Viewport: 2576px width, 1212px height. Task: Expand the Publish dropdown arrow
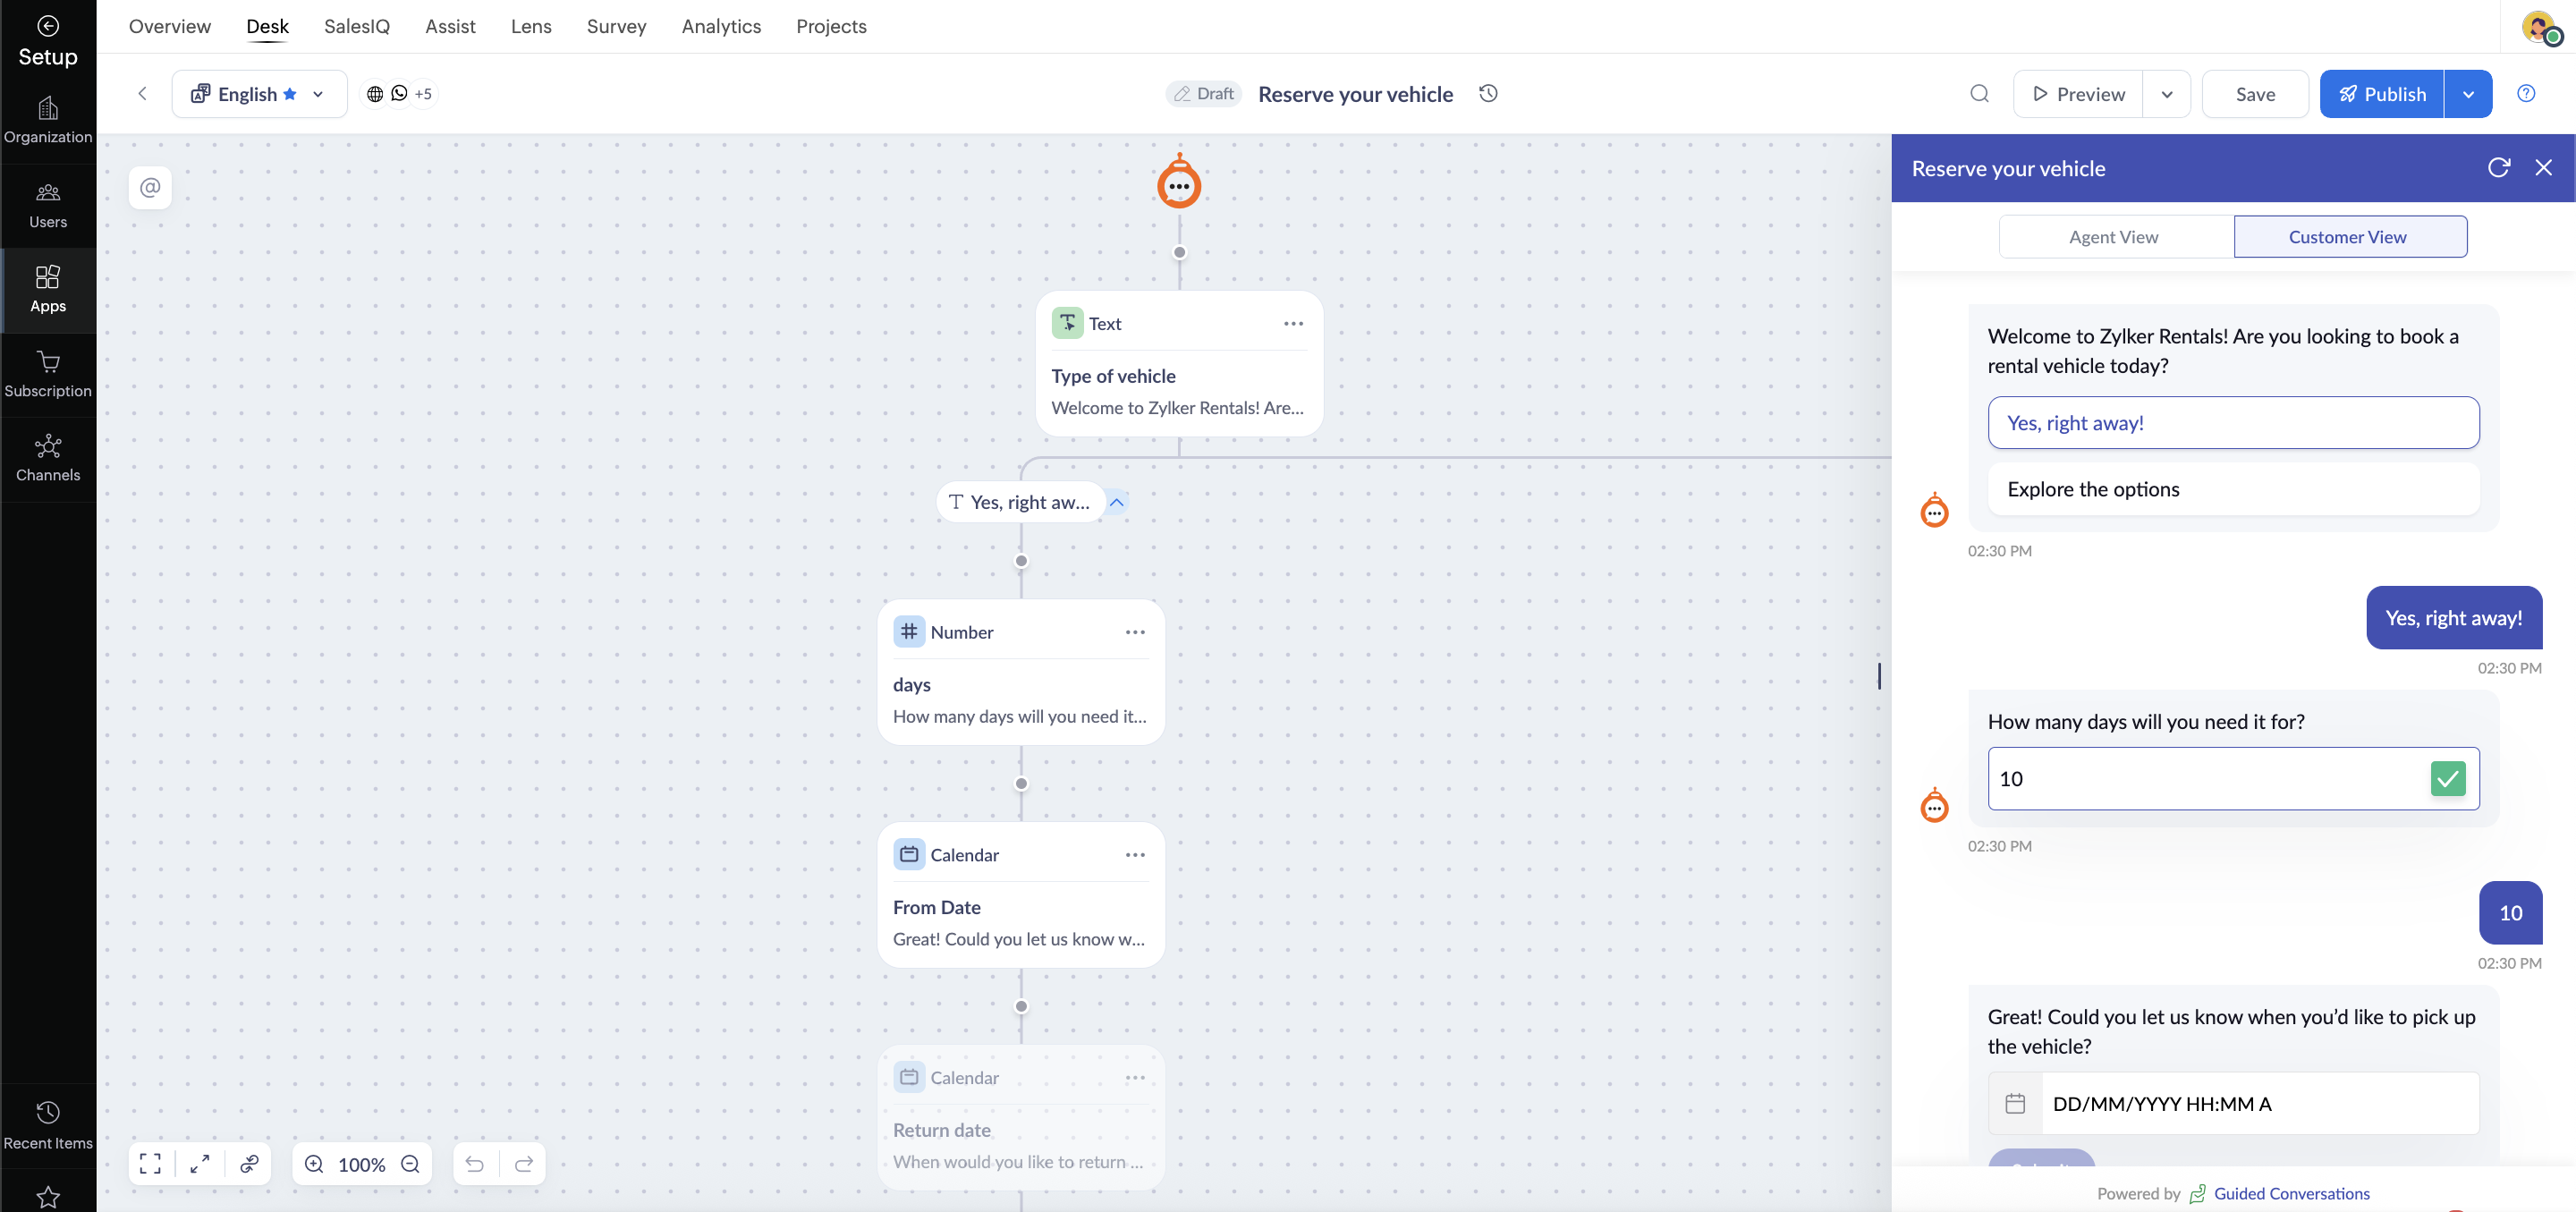click(x=2468, y=93)
